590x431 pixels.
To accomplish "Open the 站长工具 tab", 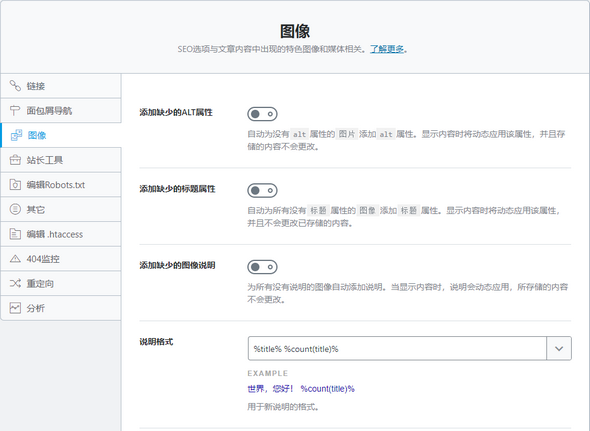I will 61,160.
